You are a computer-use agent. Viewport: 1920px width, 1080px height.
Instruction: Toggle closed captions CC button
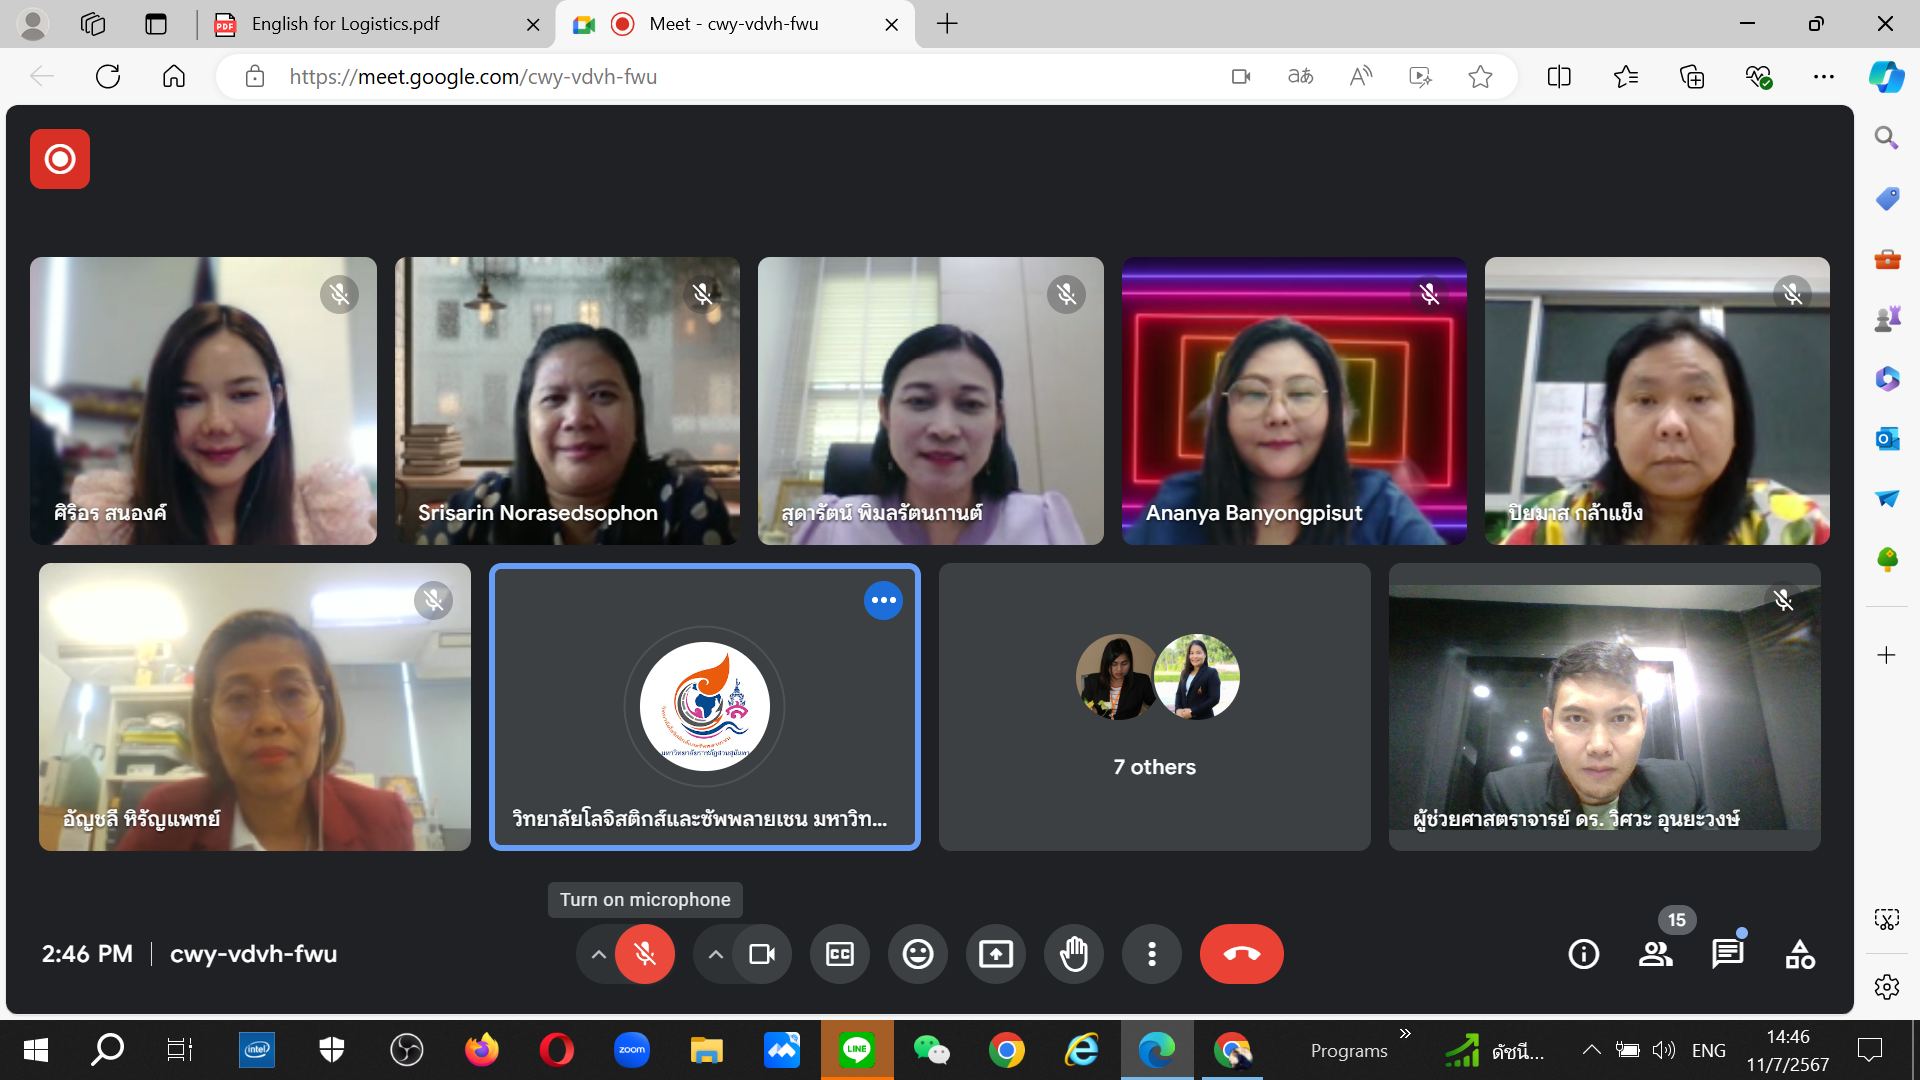point(839,954)
